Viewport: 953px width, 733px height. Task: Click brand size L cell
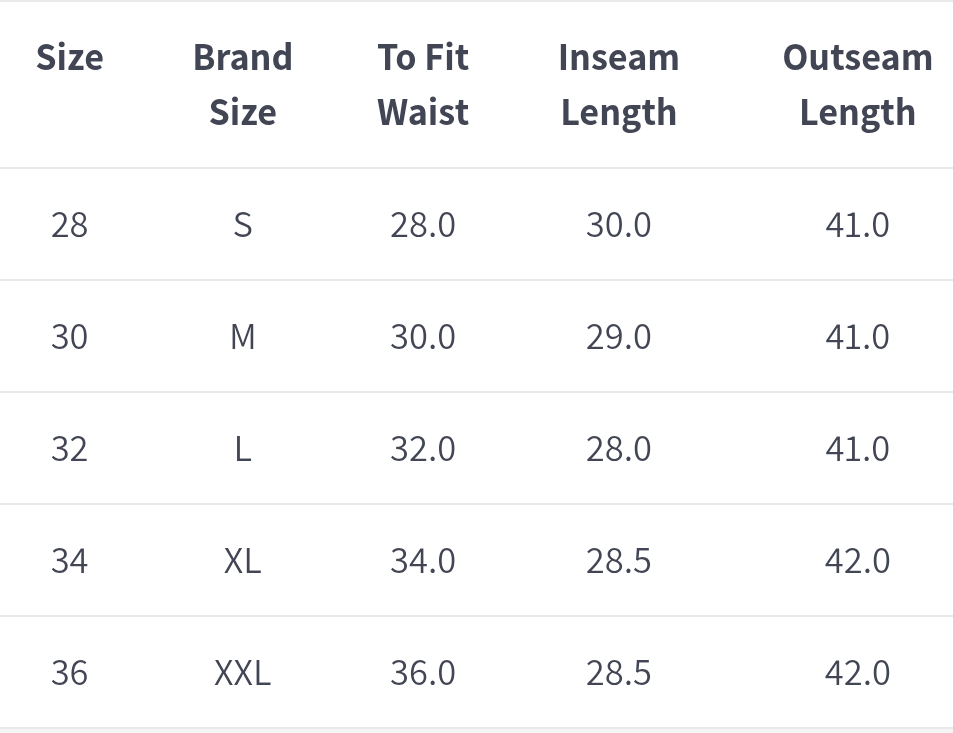point(242,449)
